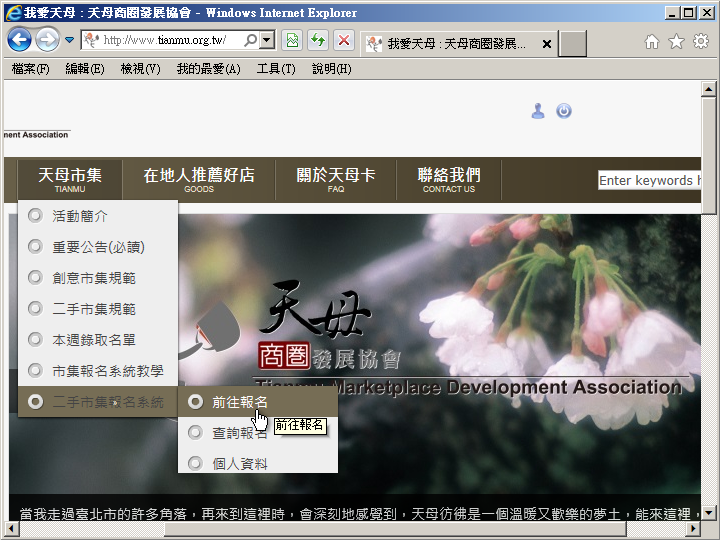720x540 pixels.
Task: Close the 我愛天母 browser tab
Action: pos(547,44)
